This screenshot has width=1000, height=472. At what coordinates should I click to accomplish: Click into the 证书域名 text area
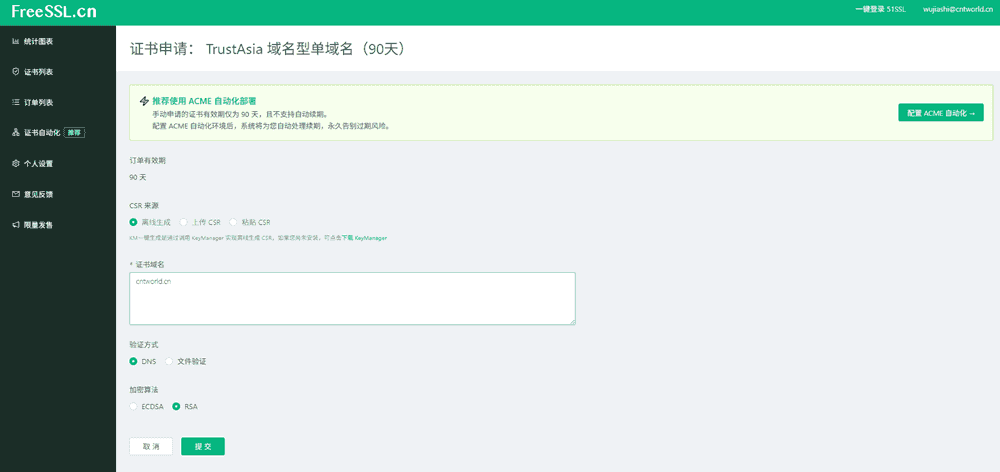click(352, 298)
